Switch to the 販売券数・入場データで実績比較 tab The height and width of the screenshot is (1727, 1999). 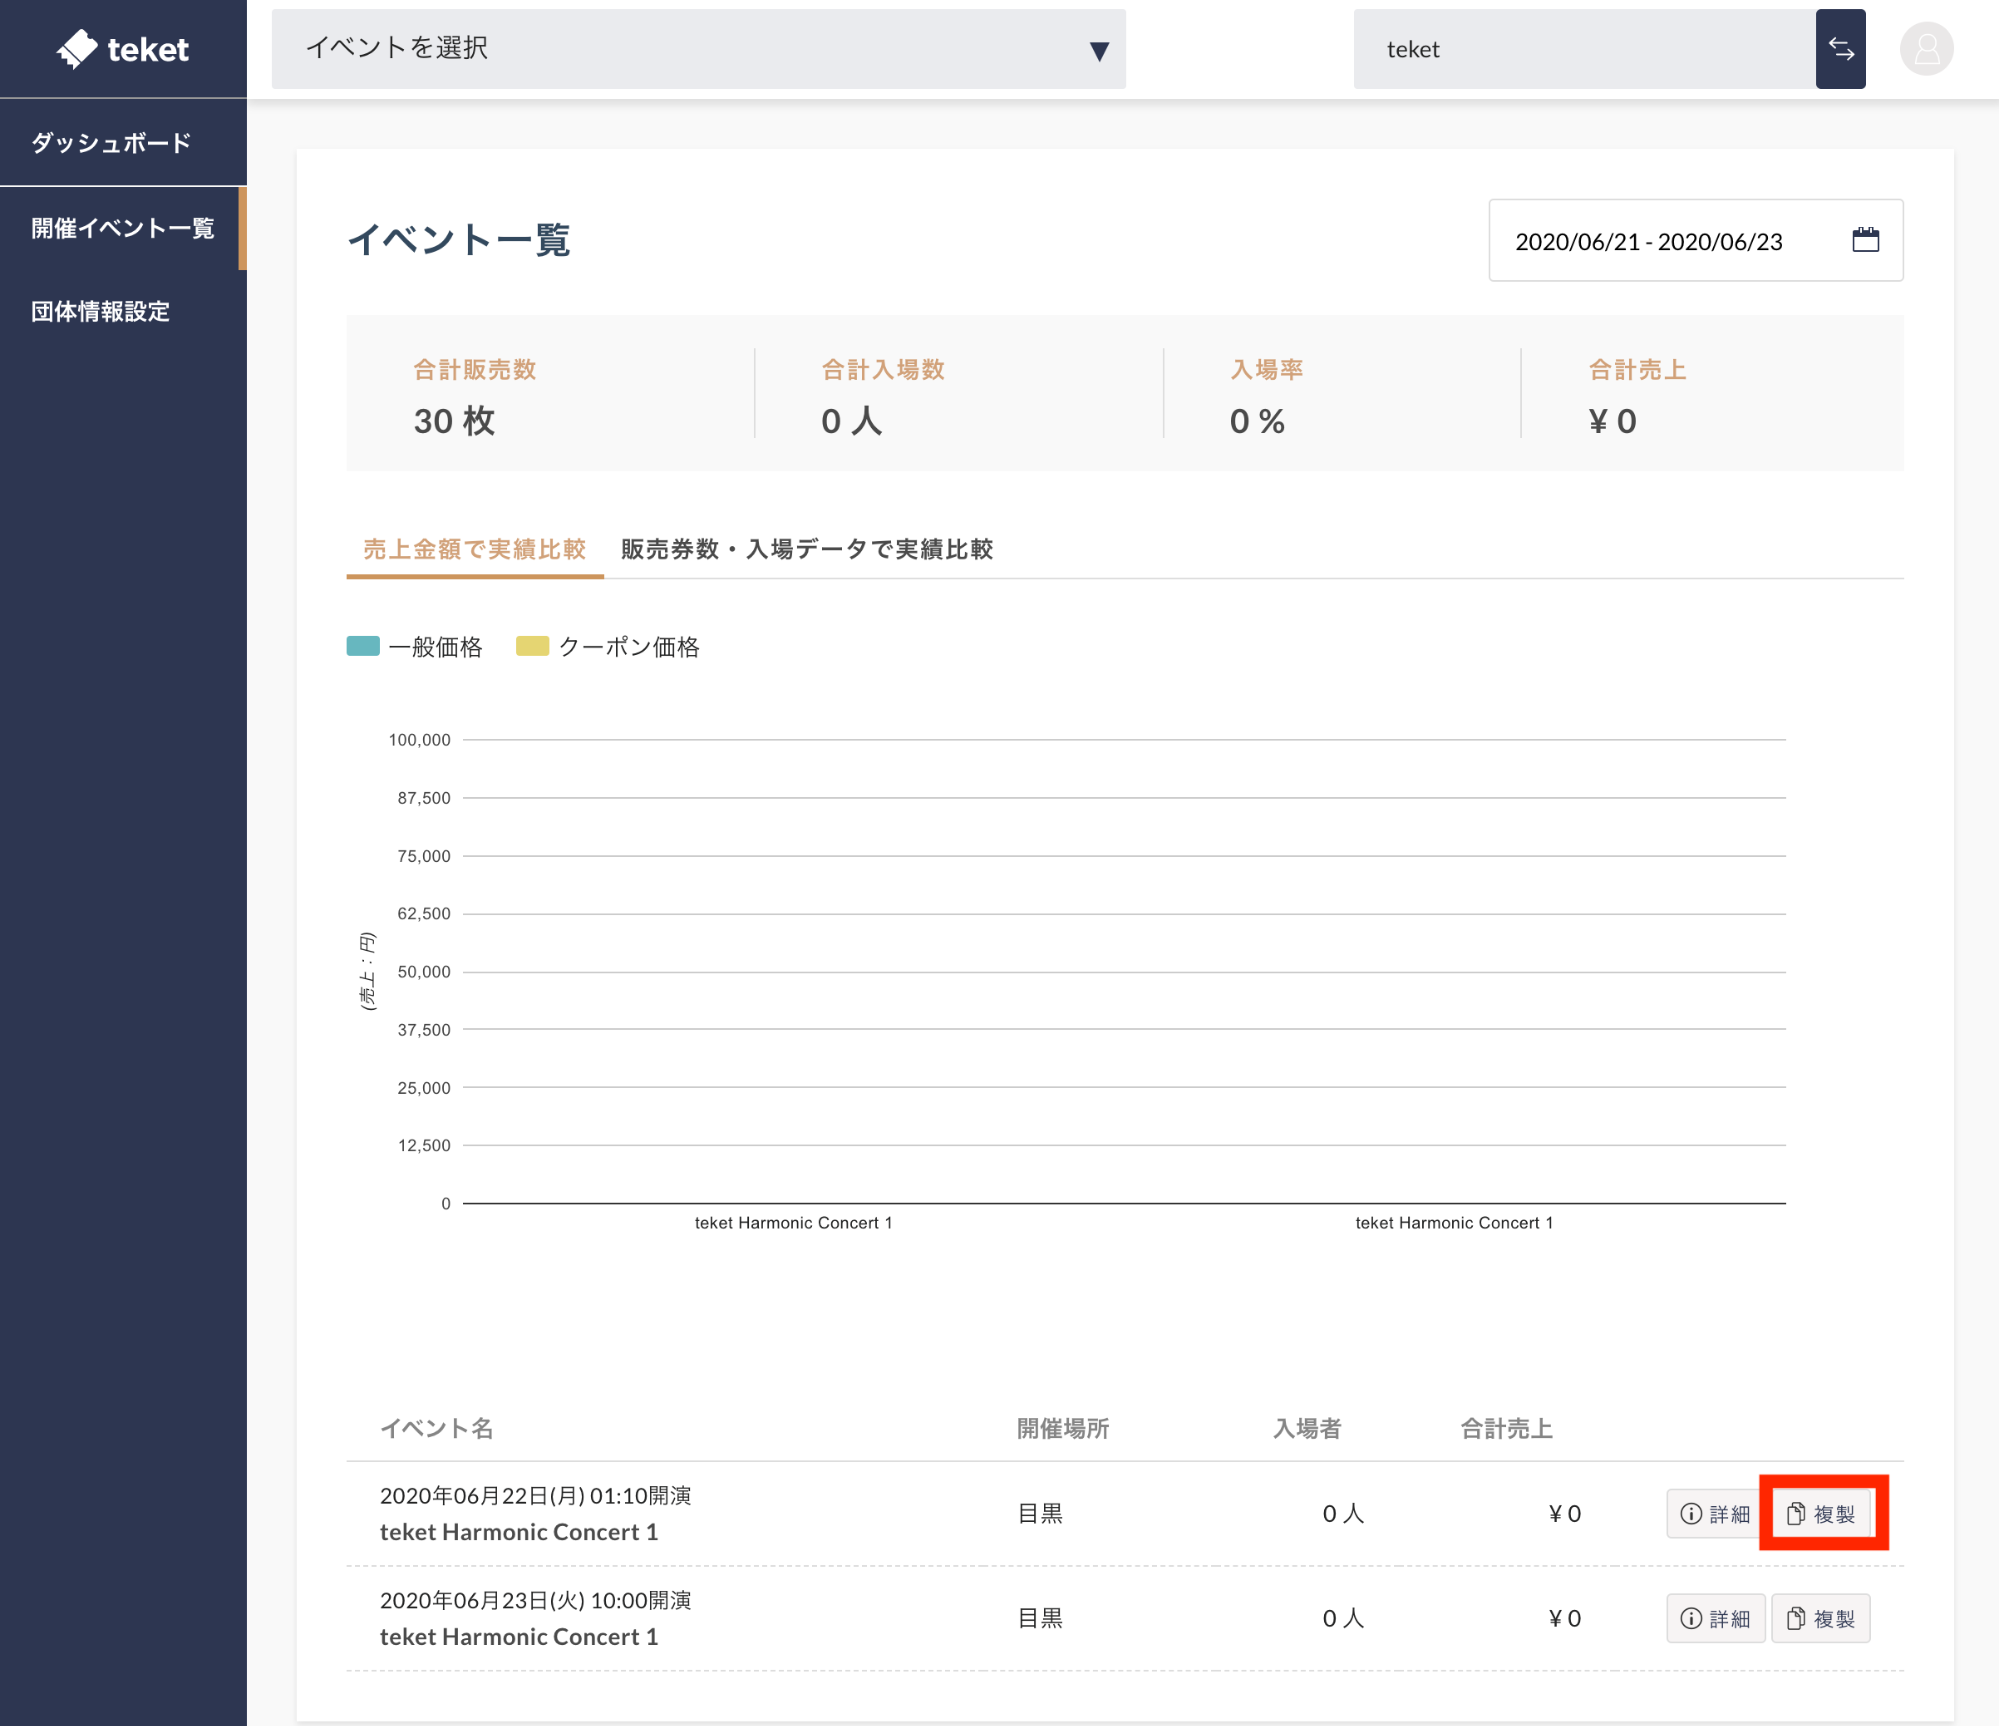806,549
